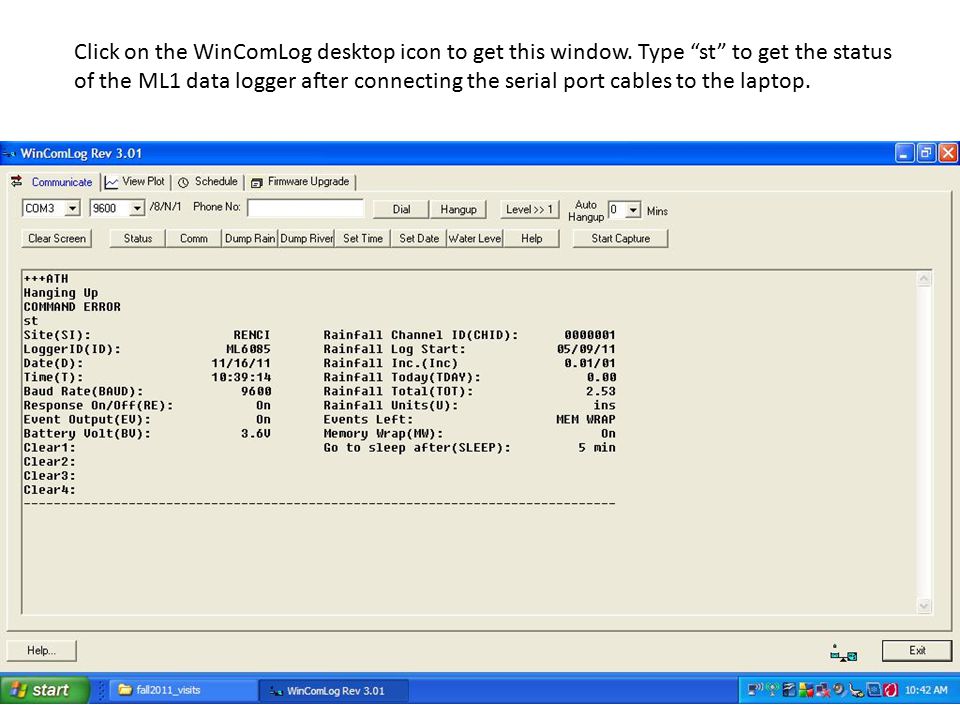
Task: Click into the Phone No input field
Action: coord(306,208)
